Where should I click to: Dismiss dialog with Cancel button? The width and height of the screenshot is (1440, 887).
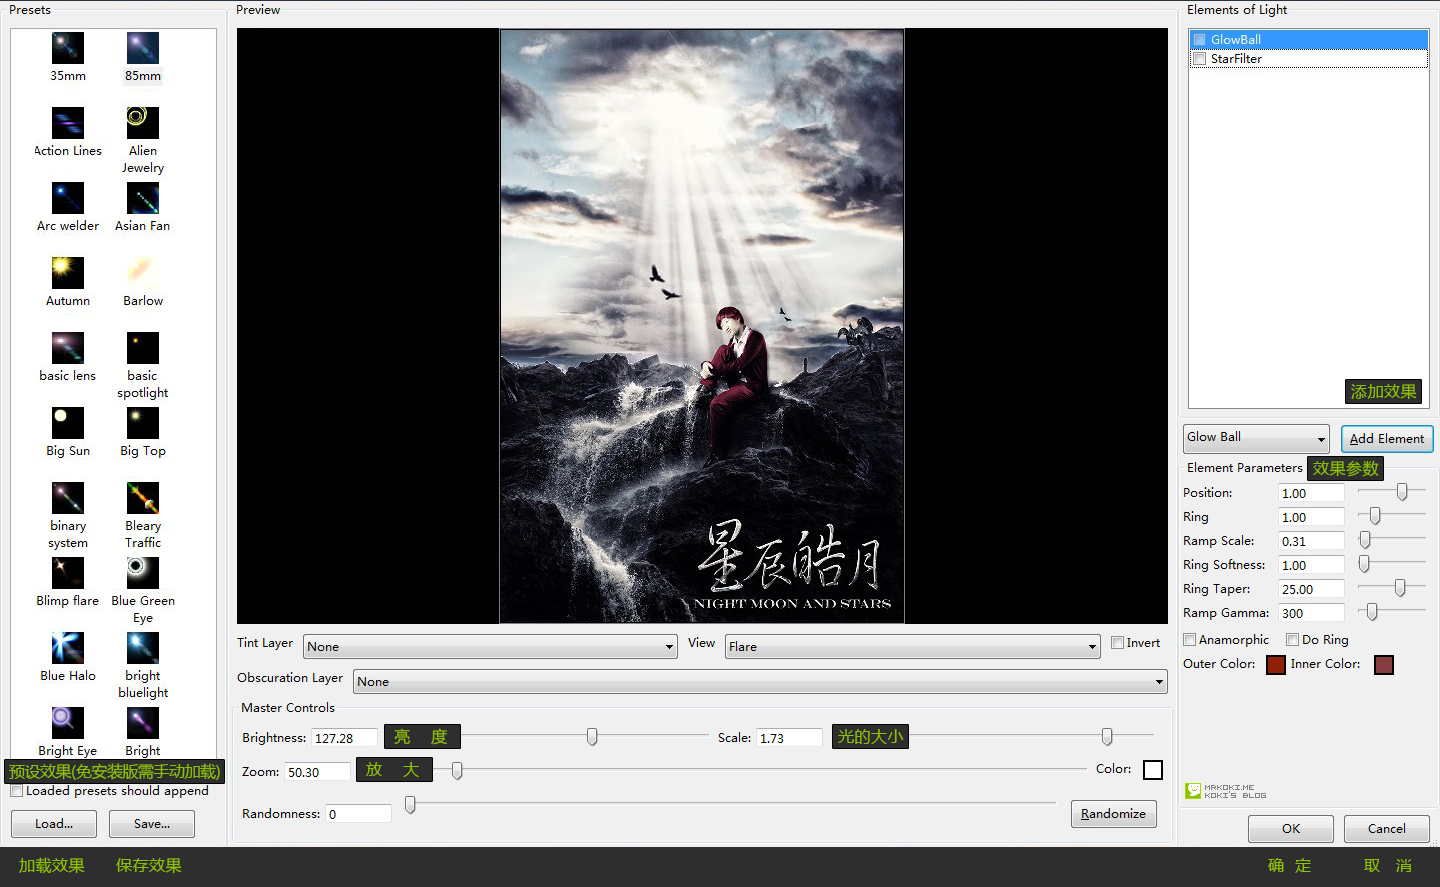click(1387, 829)
